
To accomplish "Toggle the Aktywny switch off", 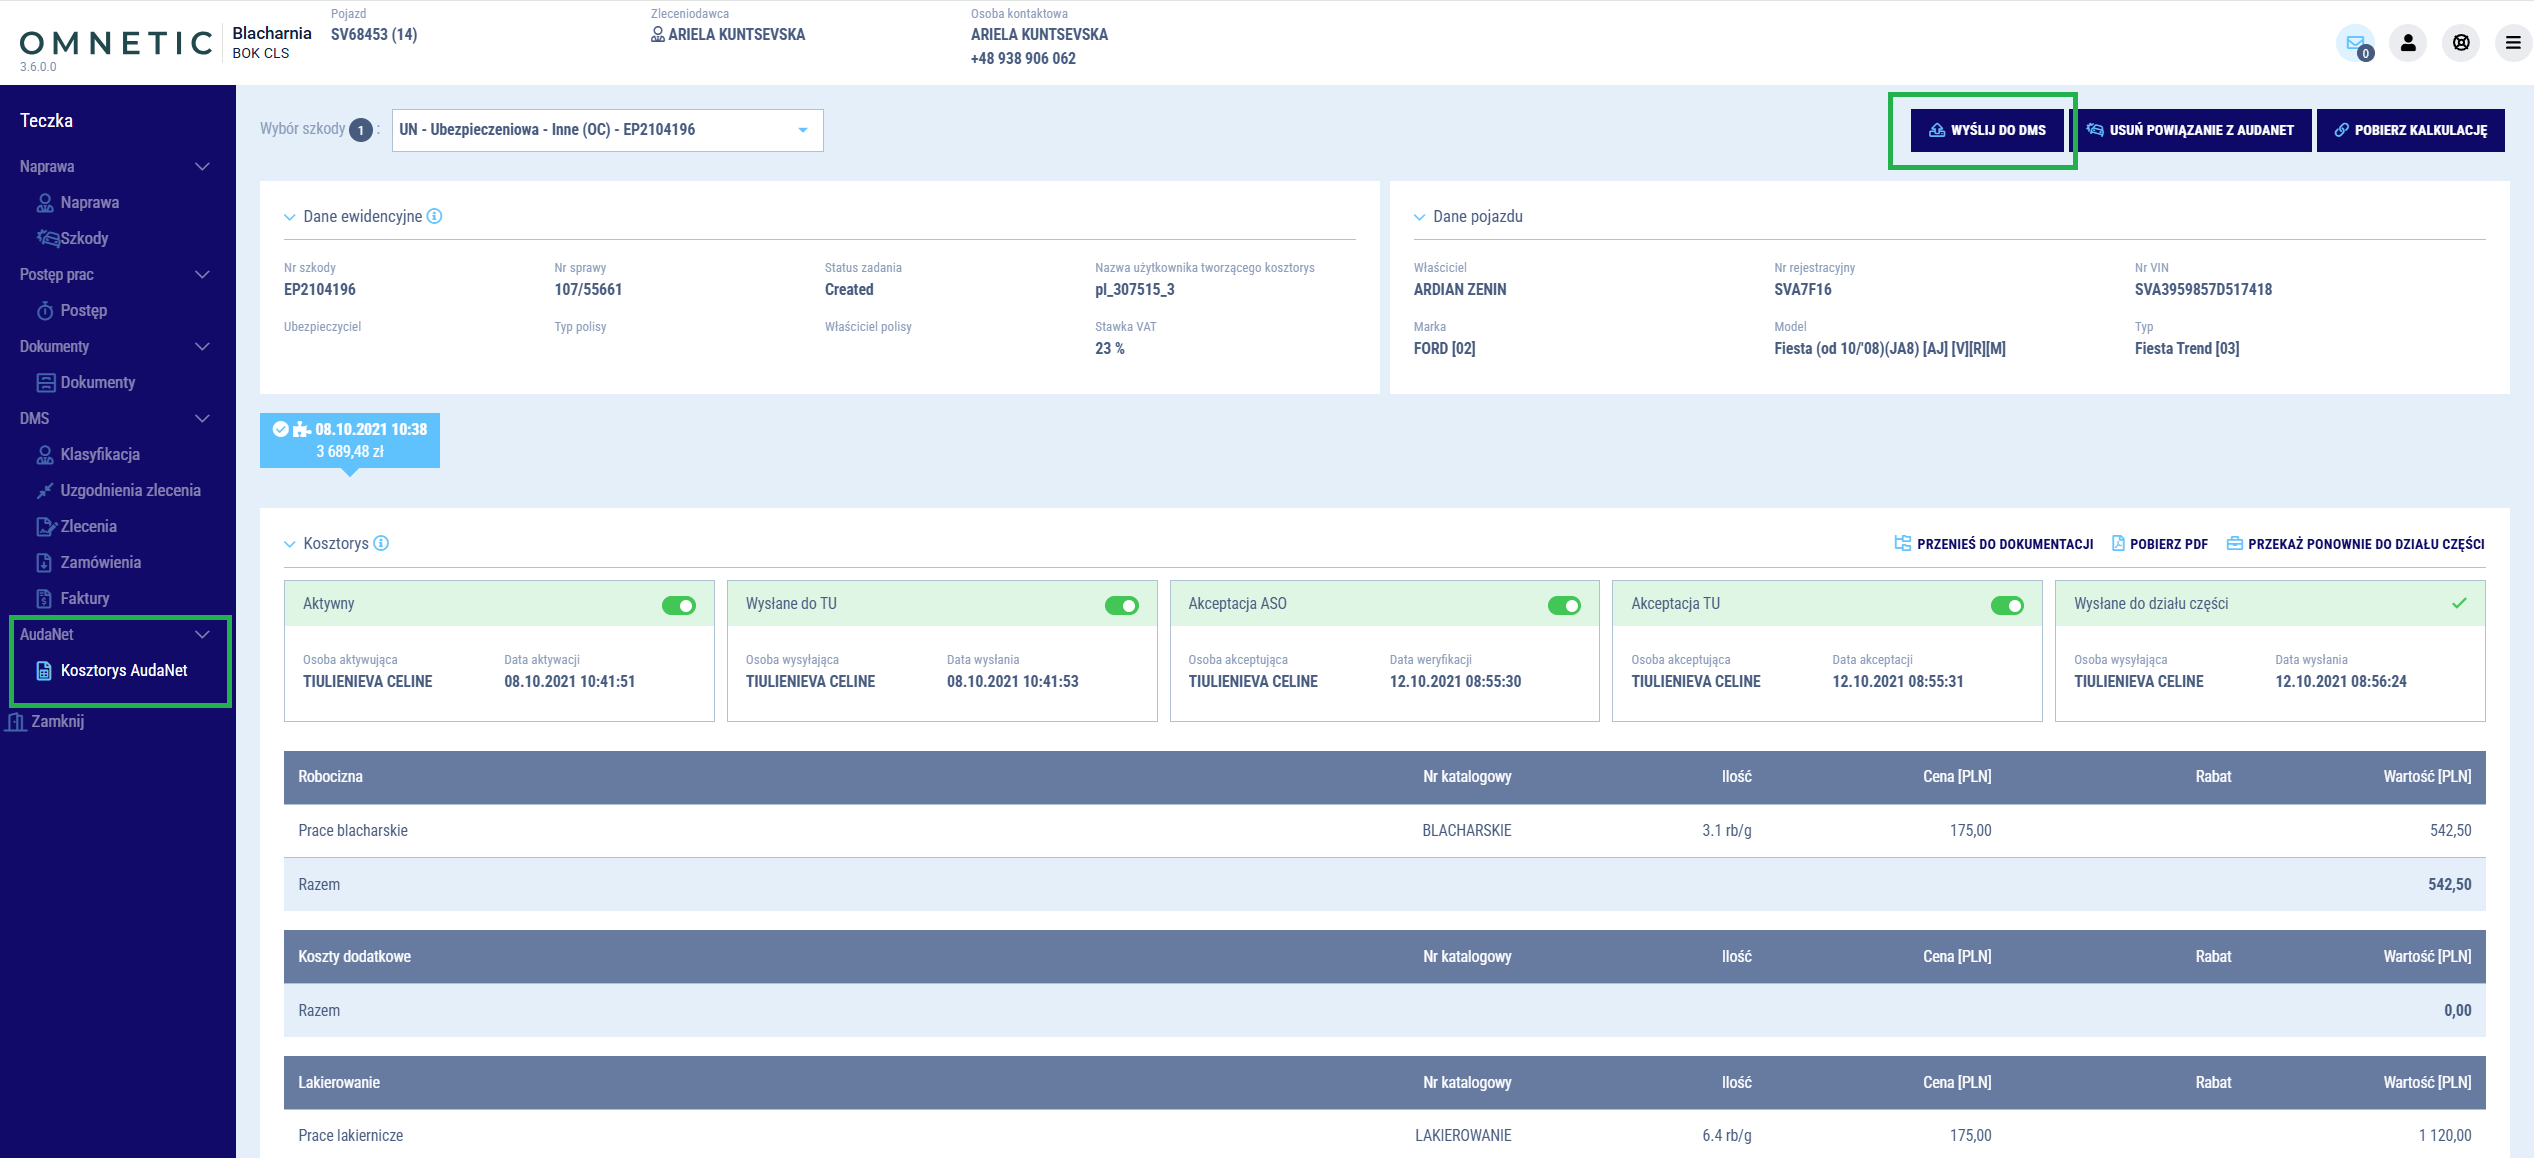I will click(x=679, y=605).
